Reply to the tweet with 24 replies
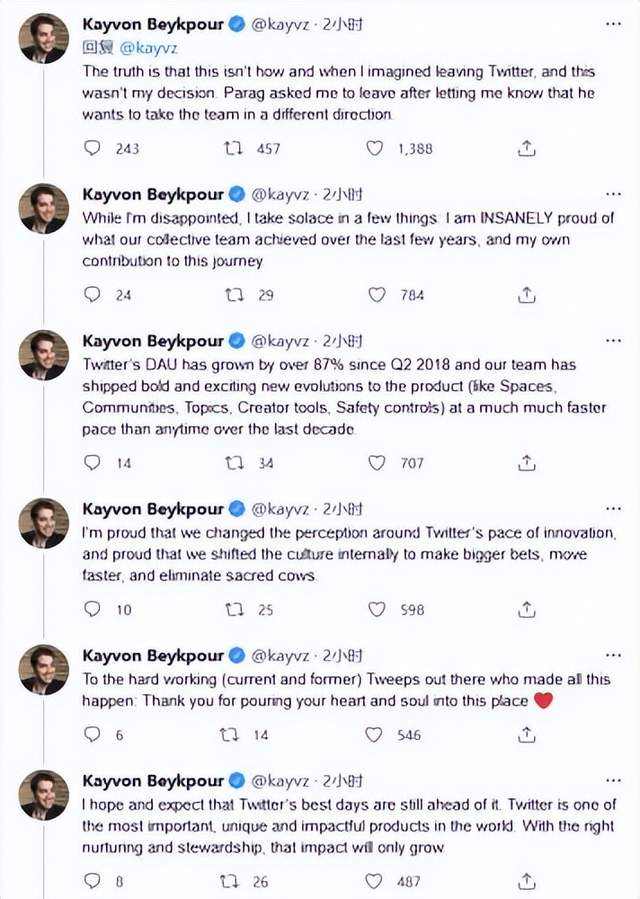 (x=92, y=295)
